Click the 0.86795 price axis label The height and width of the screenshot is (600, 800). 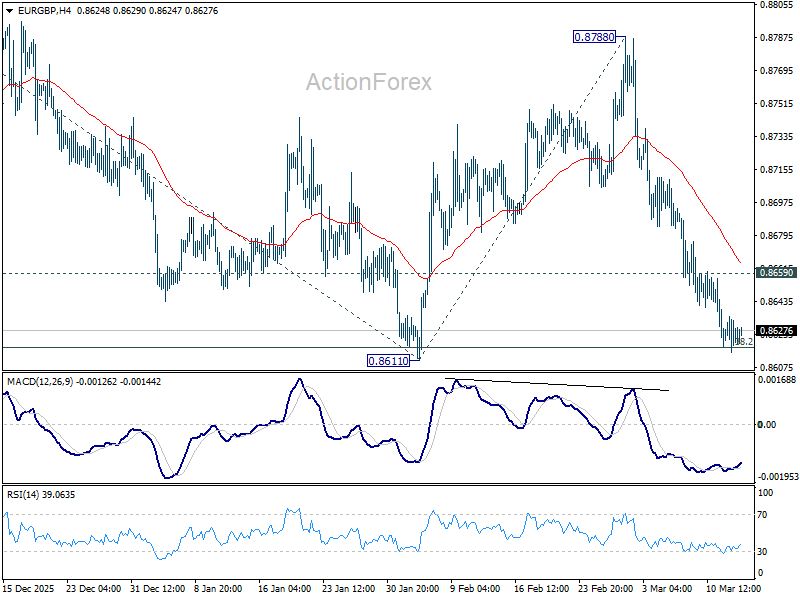777,236
